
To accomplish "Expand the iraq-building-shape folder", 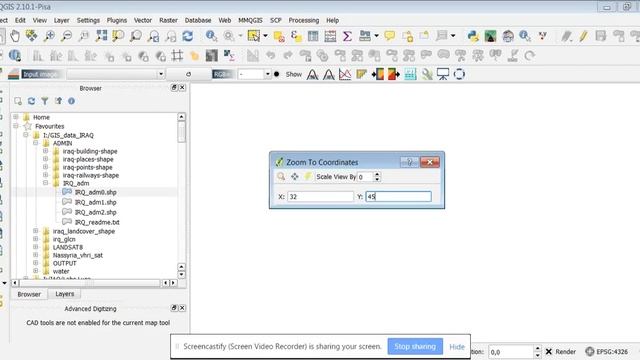I will (46, 151).
